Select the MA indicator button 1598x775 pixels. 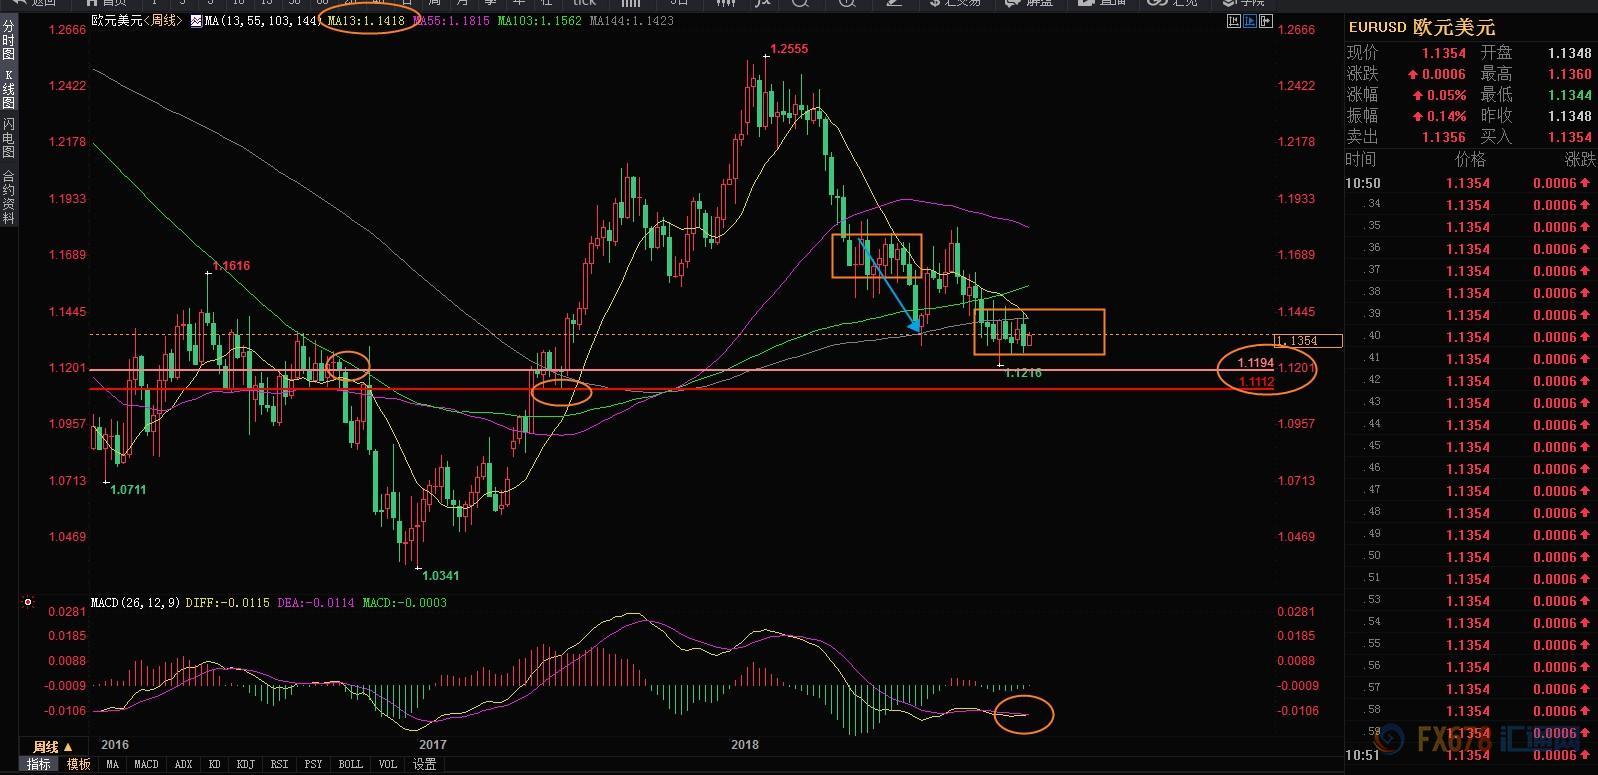[x=112, y=764]
